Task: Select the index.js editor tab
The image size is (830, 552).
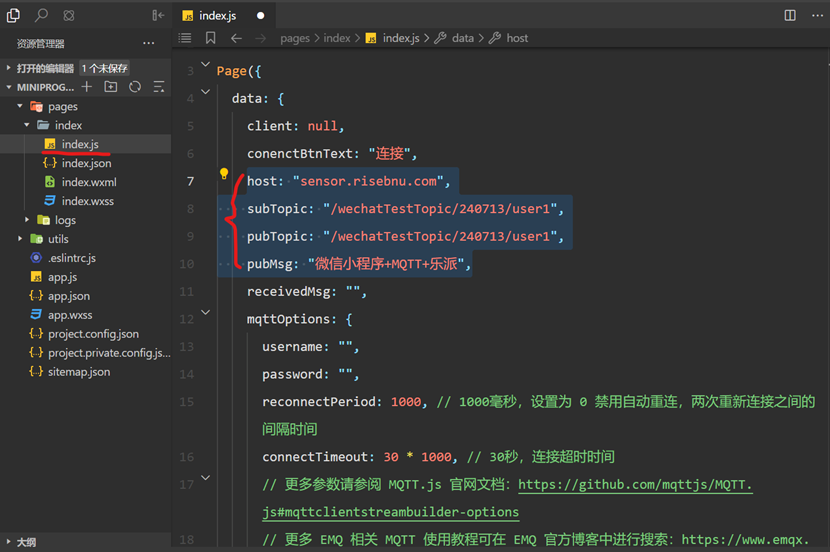Action: coord(224,15)
